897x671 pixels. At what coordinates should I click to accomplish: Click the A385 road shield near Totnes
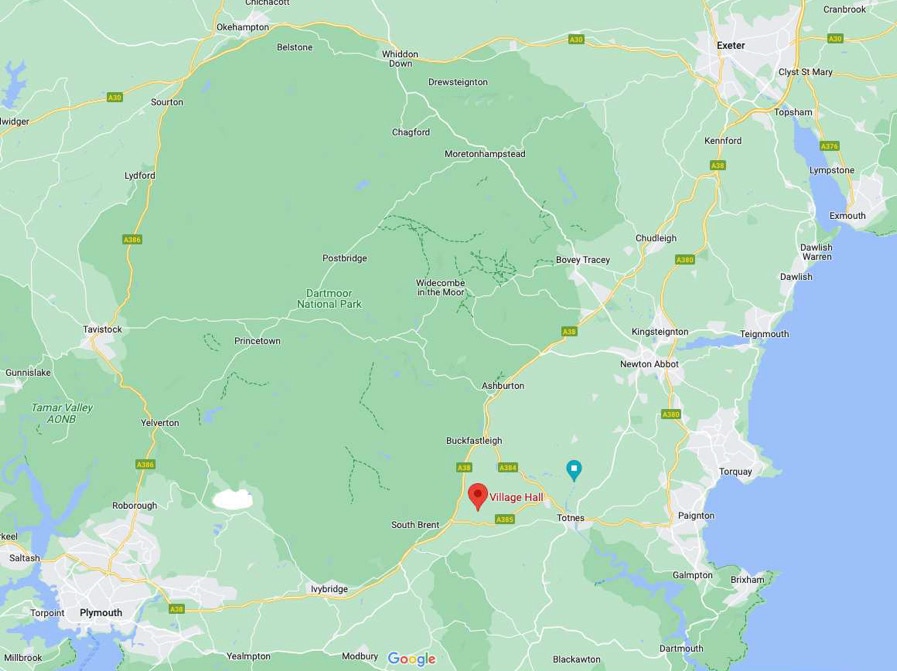[505, 519]
